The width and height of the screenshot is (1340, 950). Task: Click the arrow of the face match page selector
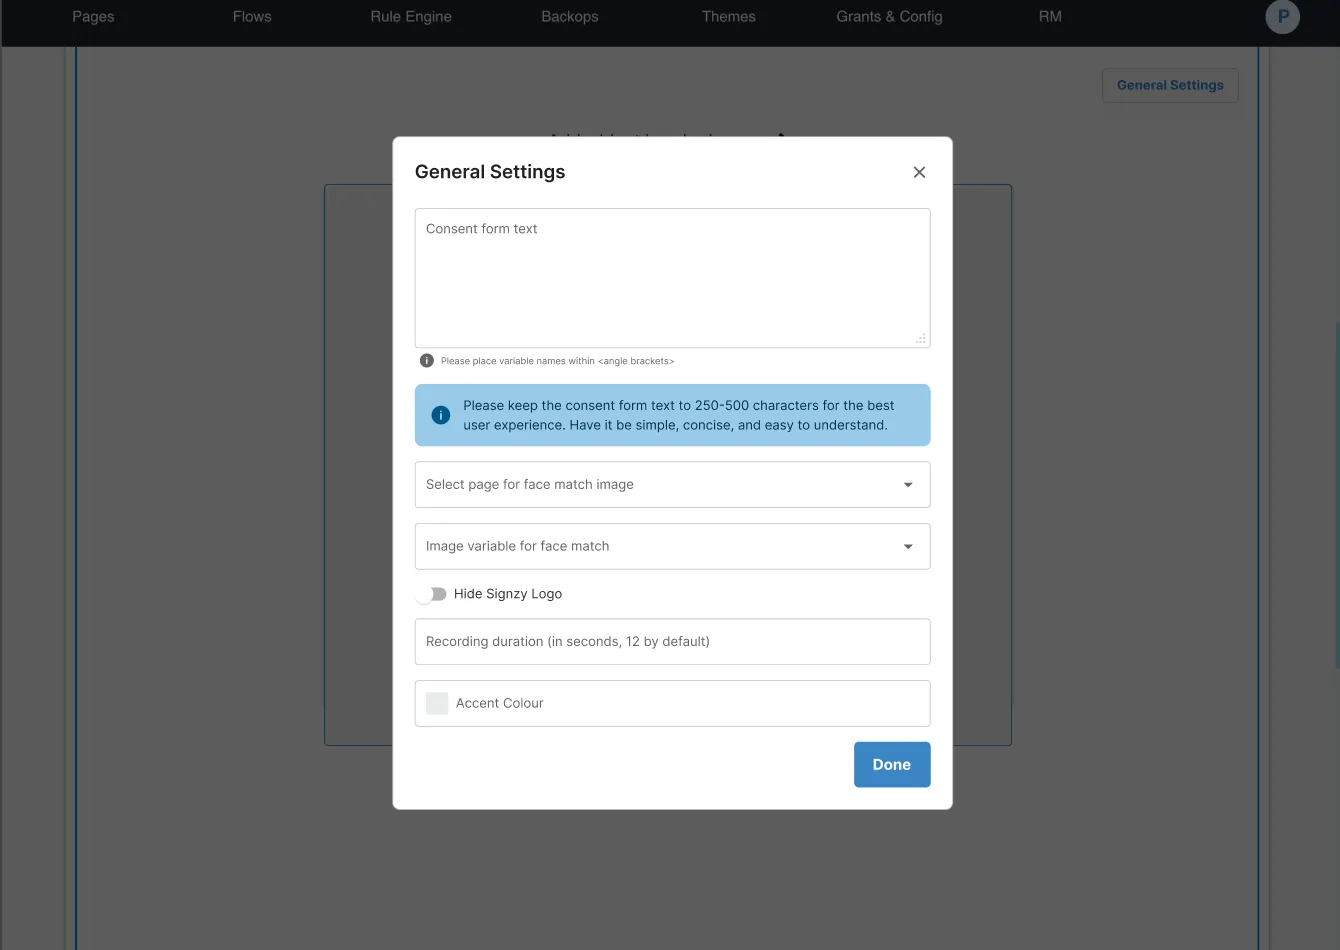[x=908, y=485]
